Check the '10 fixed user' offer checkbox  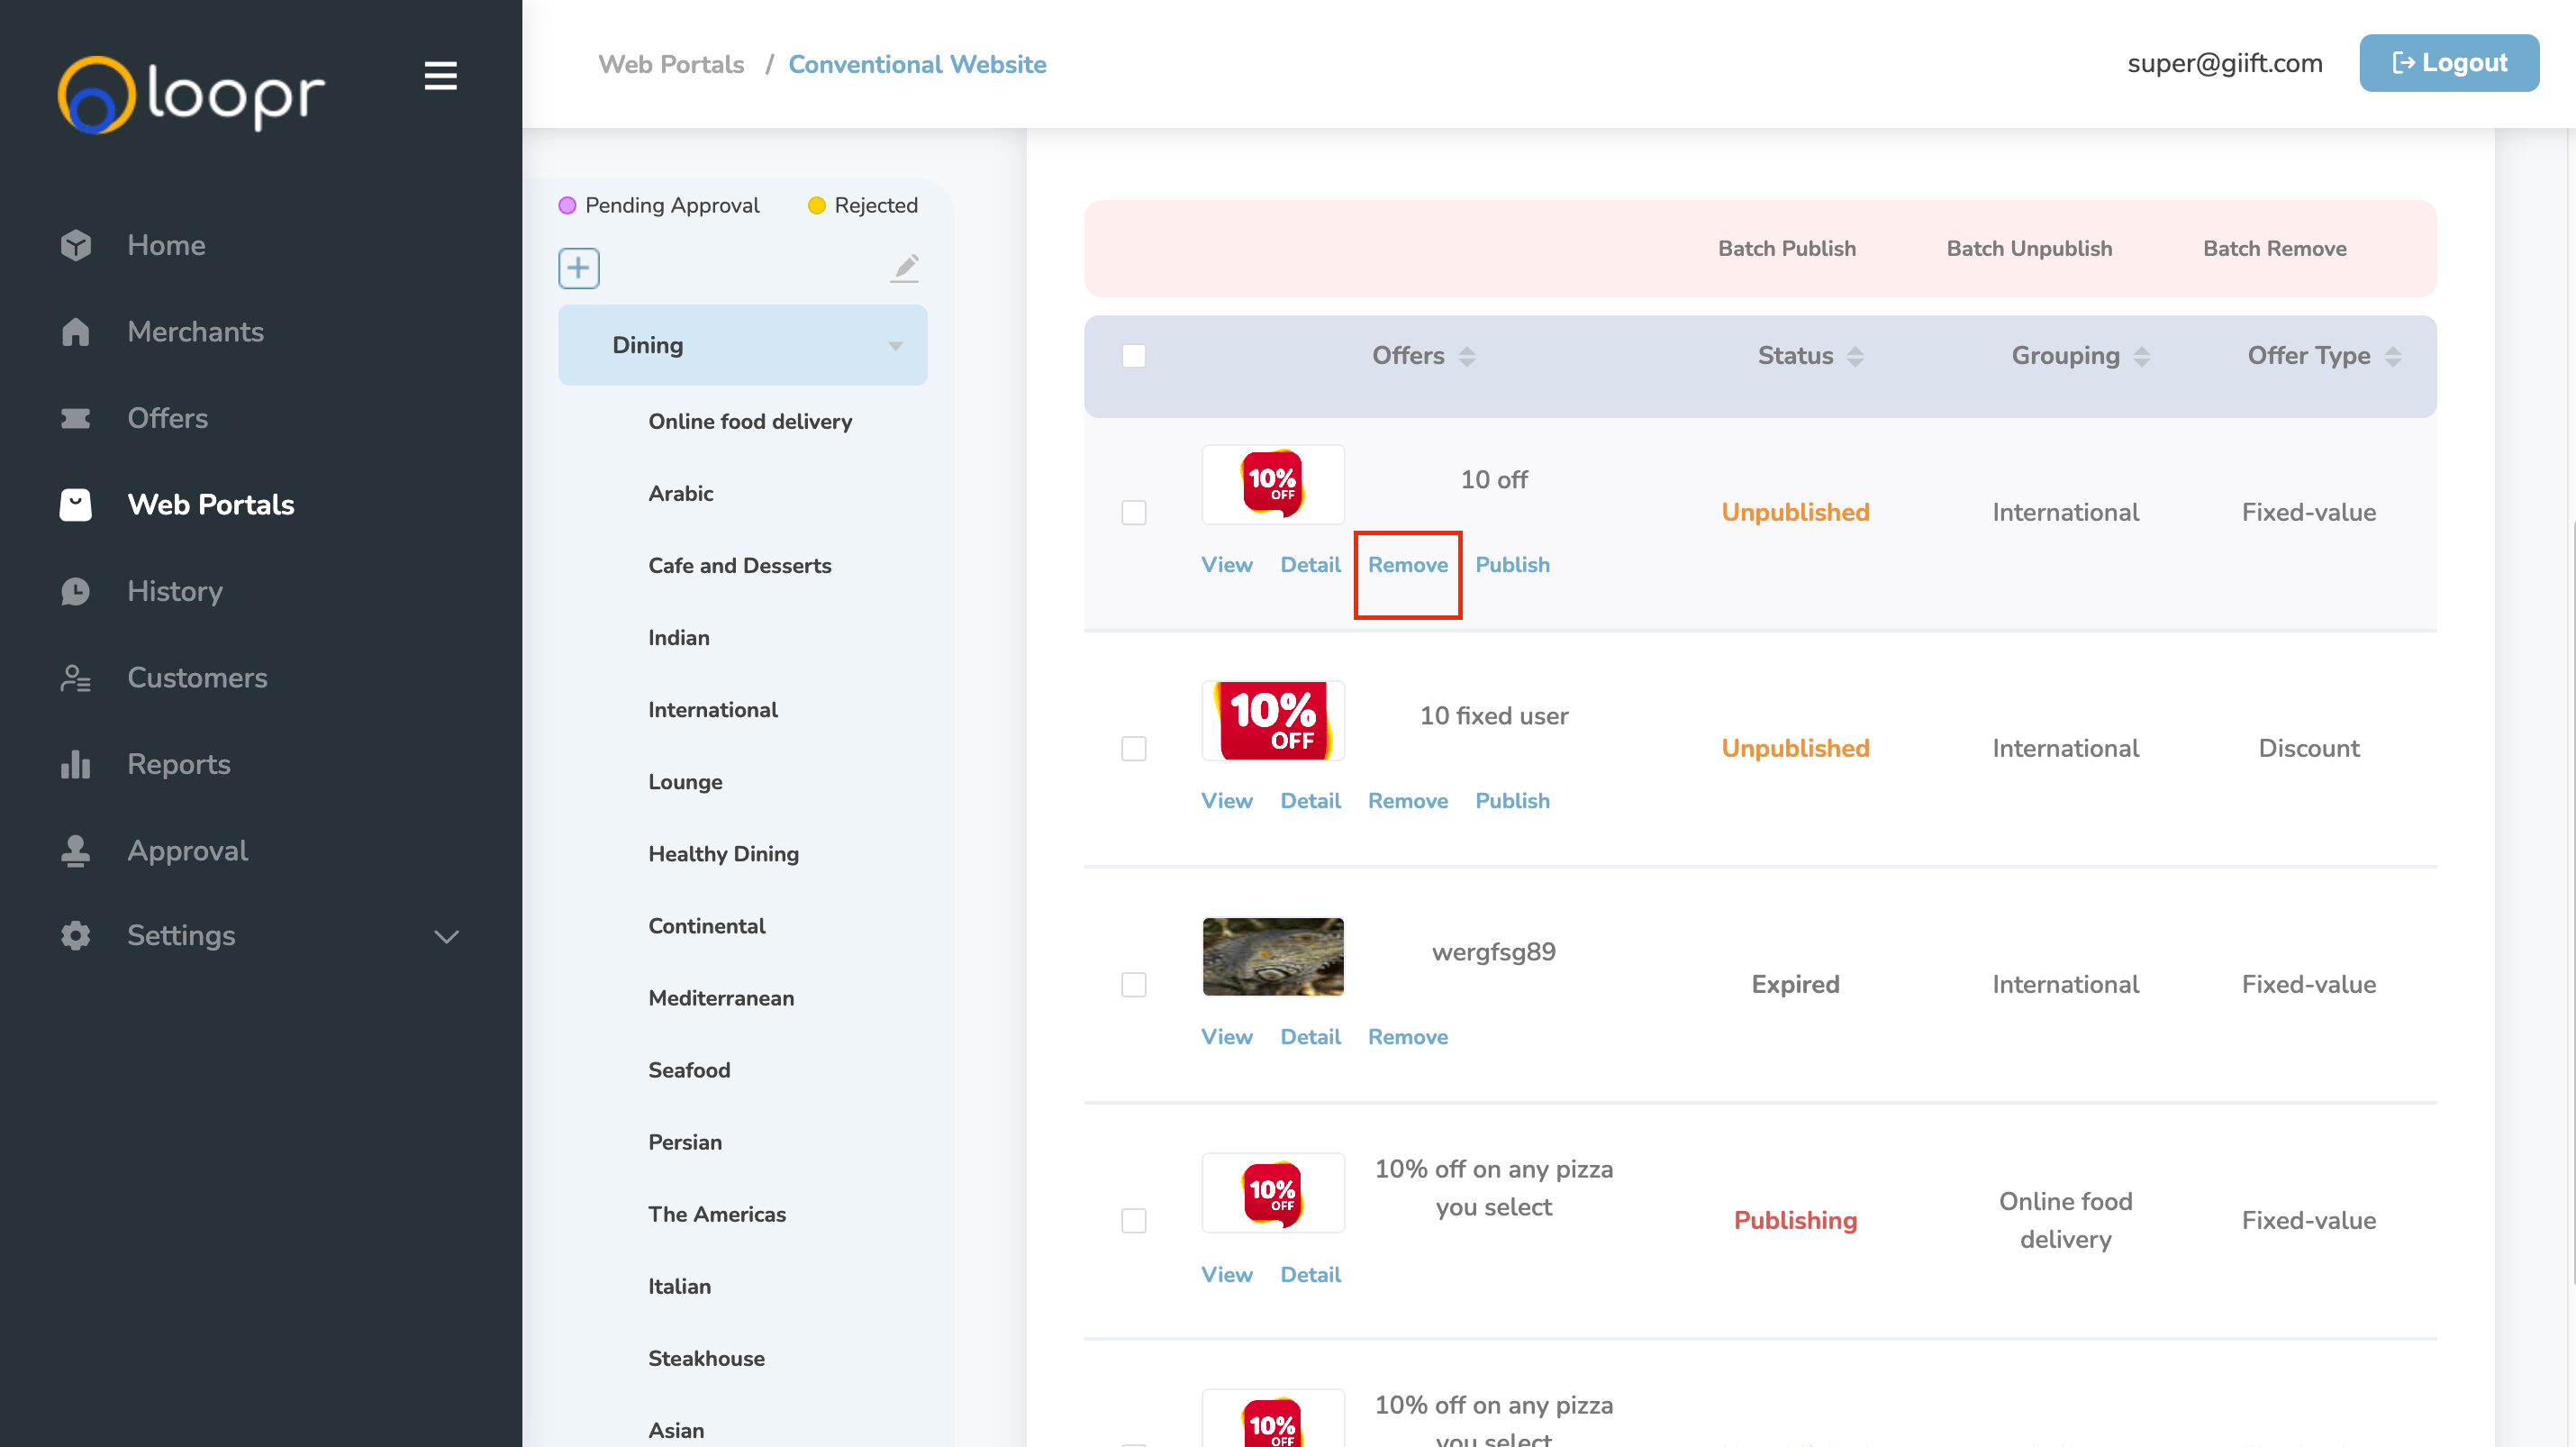click(x=1133, y=748)
